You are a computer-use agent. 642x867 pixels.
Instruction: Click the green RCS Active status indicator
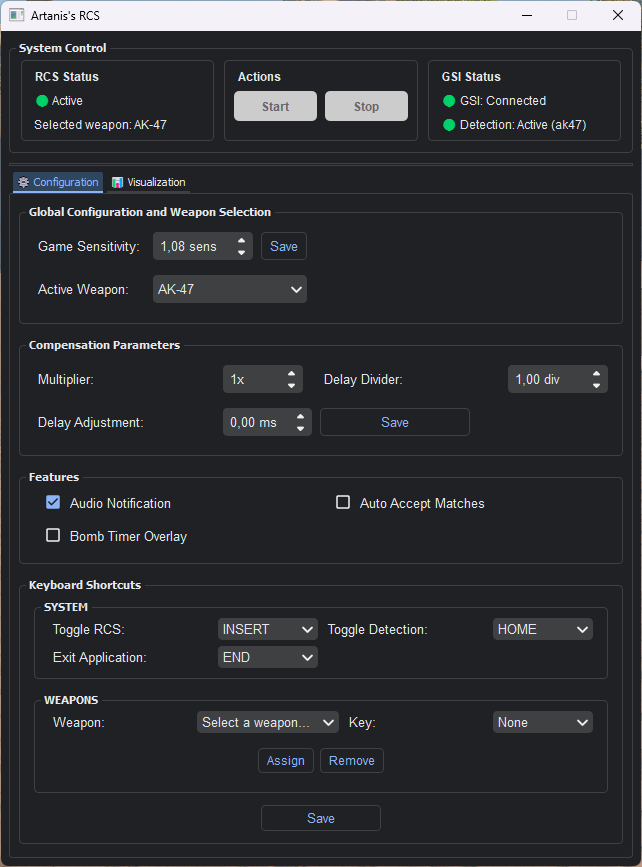click(x=42, y=101)
